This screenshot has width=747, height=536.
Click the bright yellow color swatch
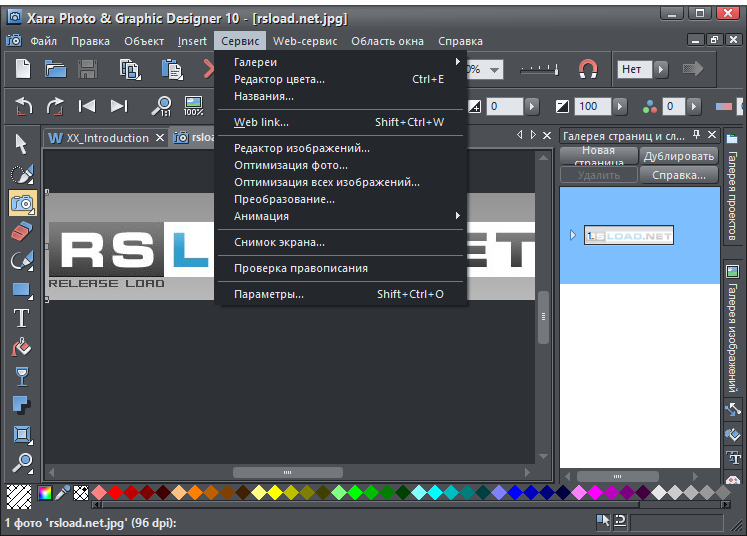tap(275, 492)
